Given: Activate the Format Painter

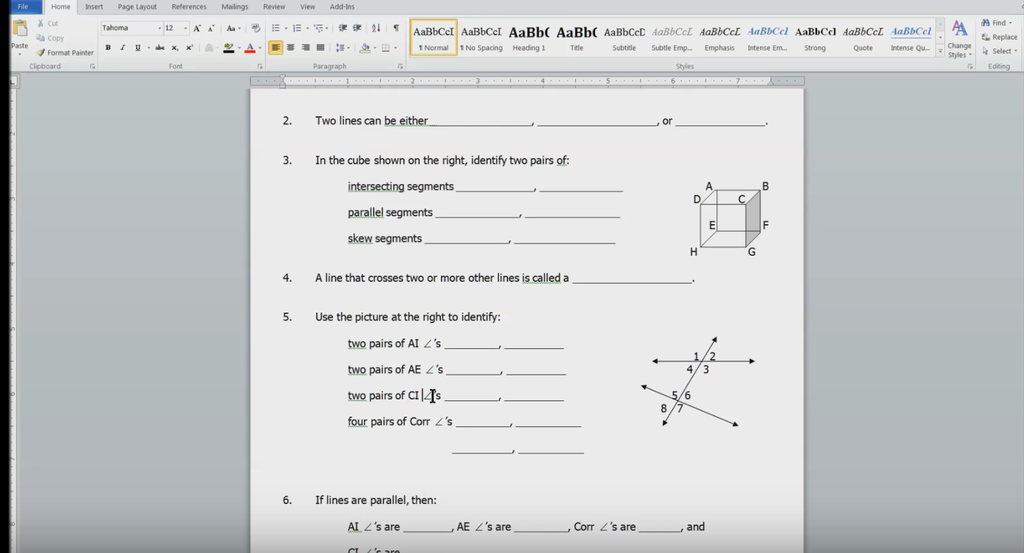Looking at the screenshot, I should point(65,52).
